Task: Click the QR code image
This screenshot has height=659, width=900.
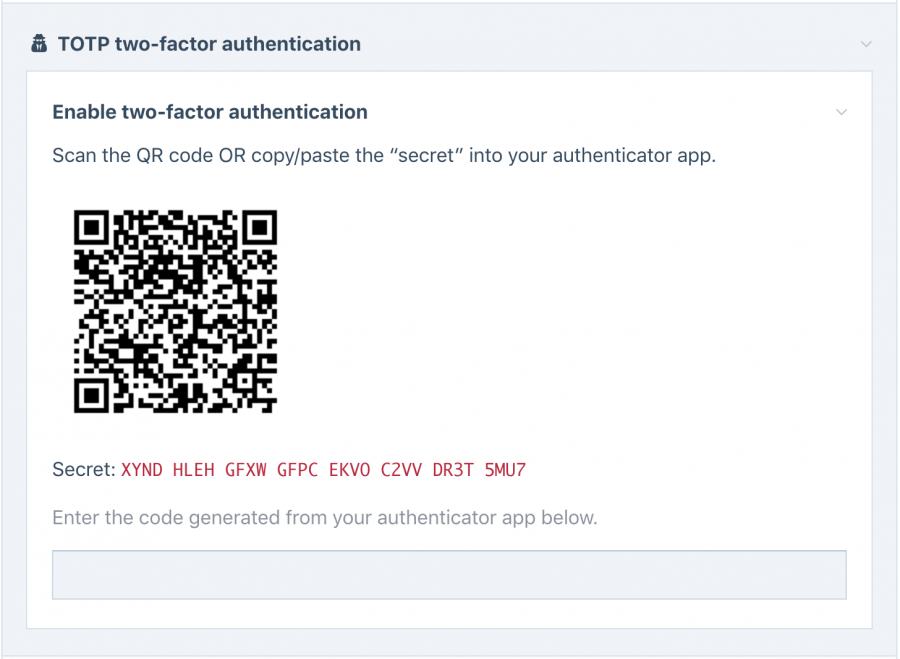Action: 176,311
